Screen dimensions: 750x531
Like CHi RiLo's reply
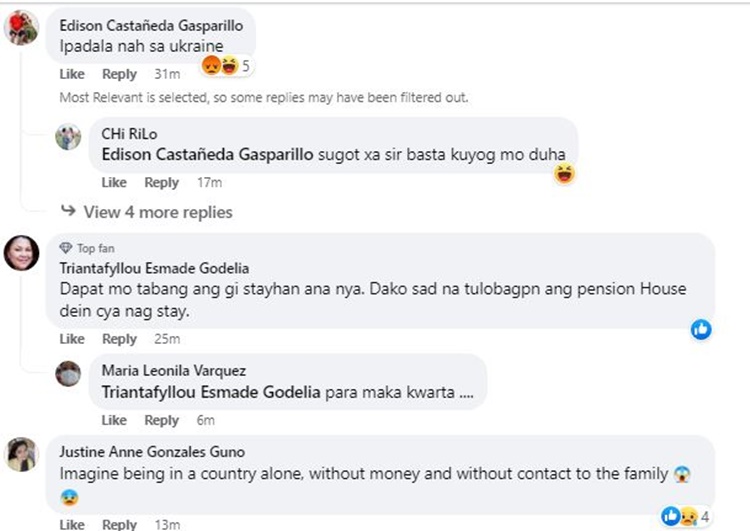pos(114,183)
